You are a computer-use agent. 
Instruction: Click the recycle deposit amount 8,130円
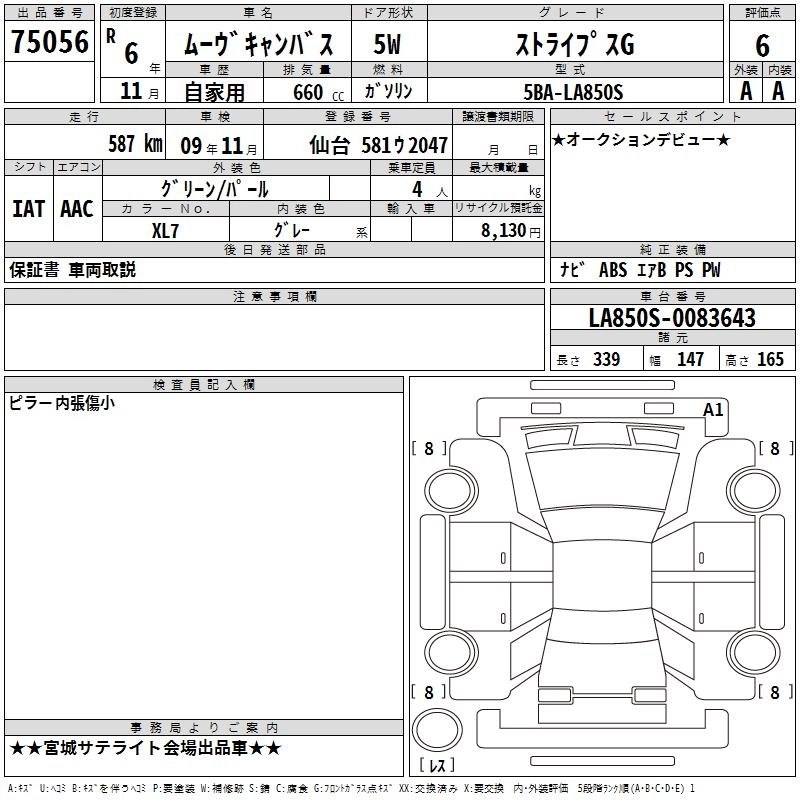pyautogui.click(x=506, y=229)
